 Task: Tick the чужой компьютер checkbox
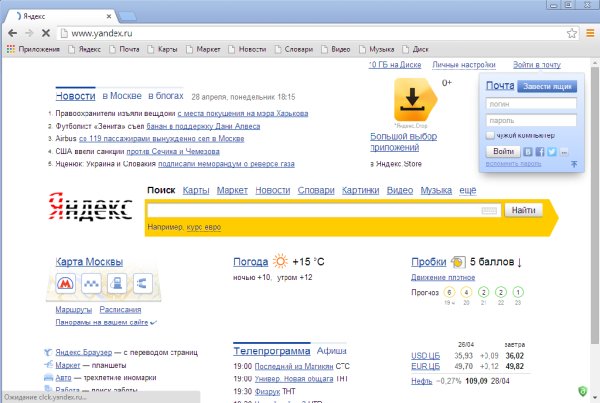pos(490,135)
